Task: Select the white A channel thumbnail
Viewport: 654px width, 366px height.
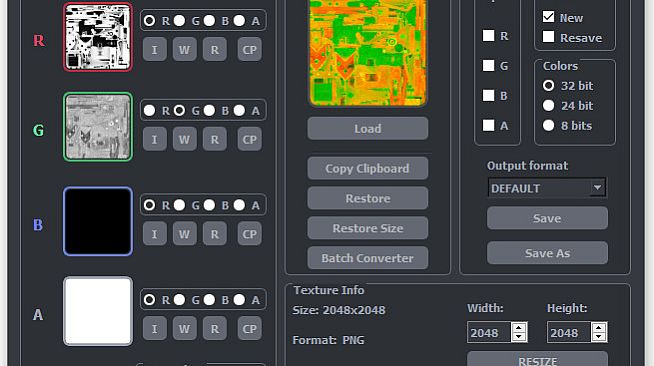Action: [98, 311]
